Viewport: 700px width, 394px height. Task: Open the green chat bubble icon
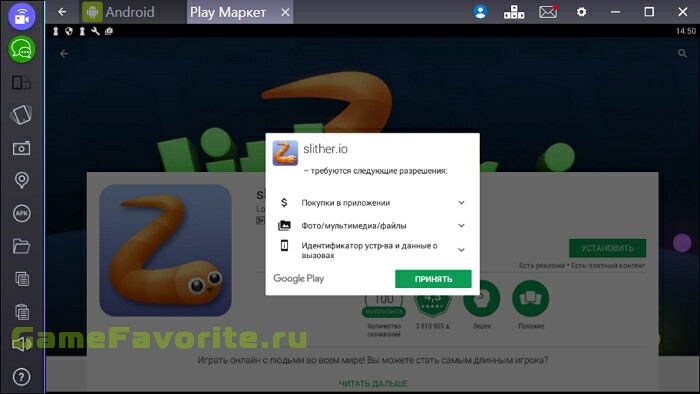[21, 50]
